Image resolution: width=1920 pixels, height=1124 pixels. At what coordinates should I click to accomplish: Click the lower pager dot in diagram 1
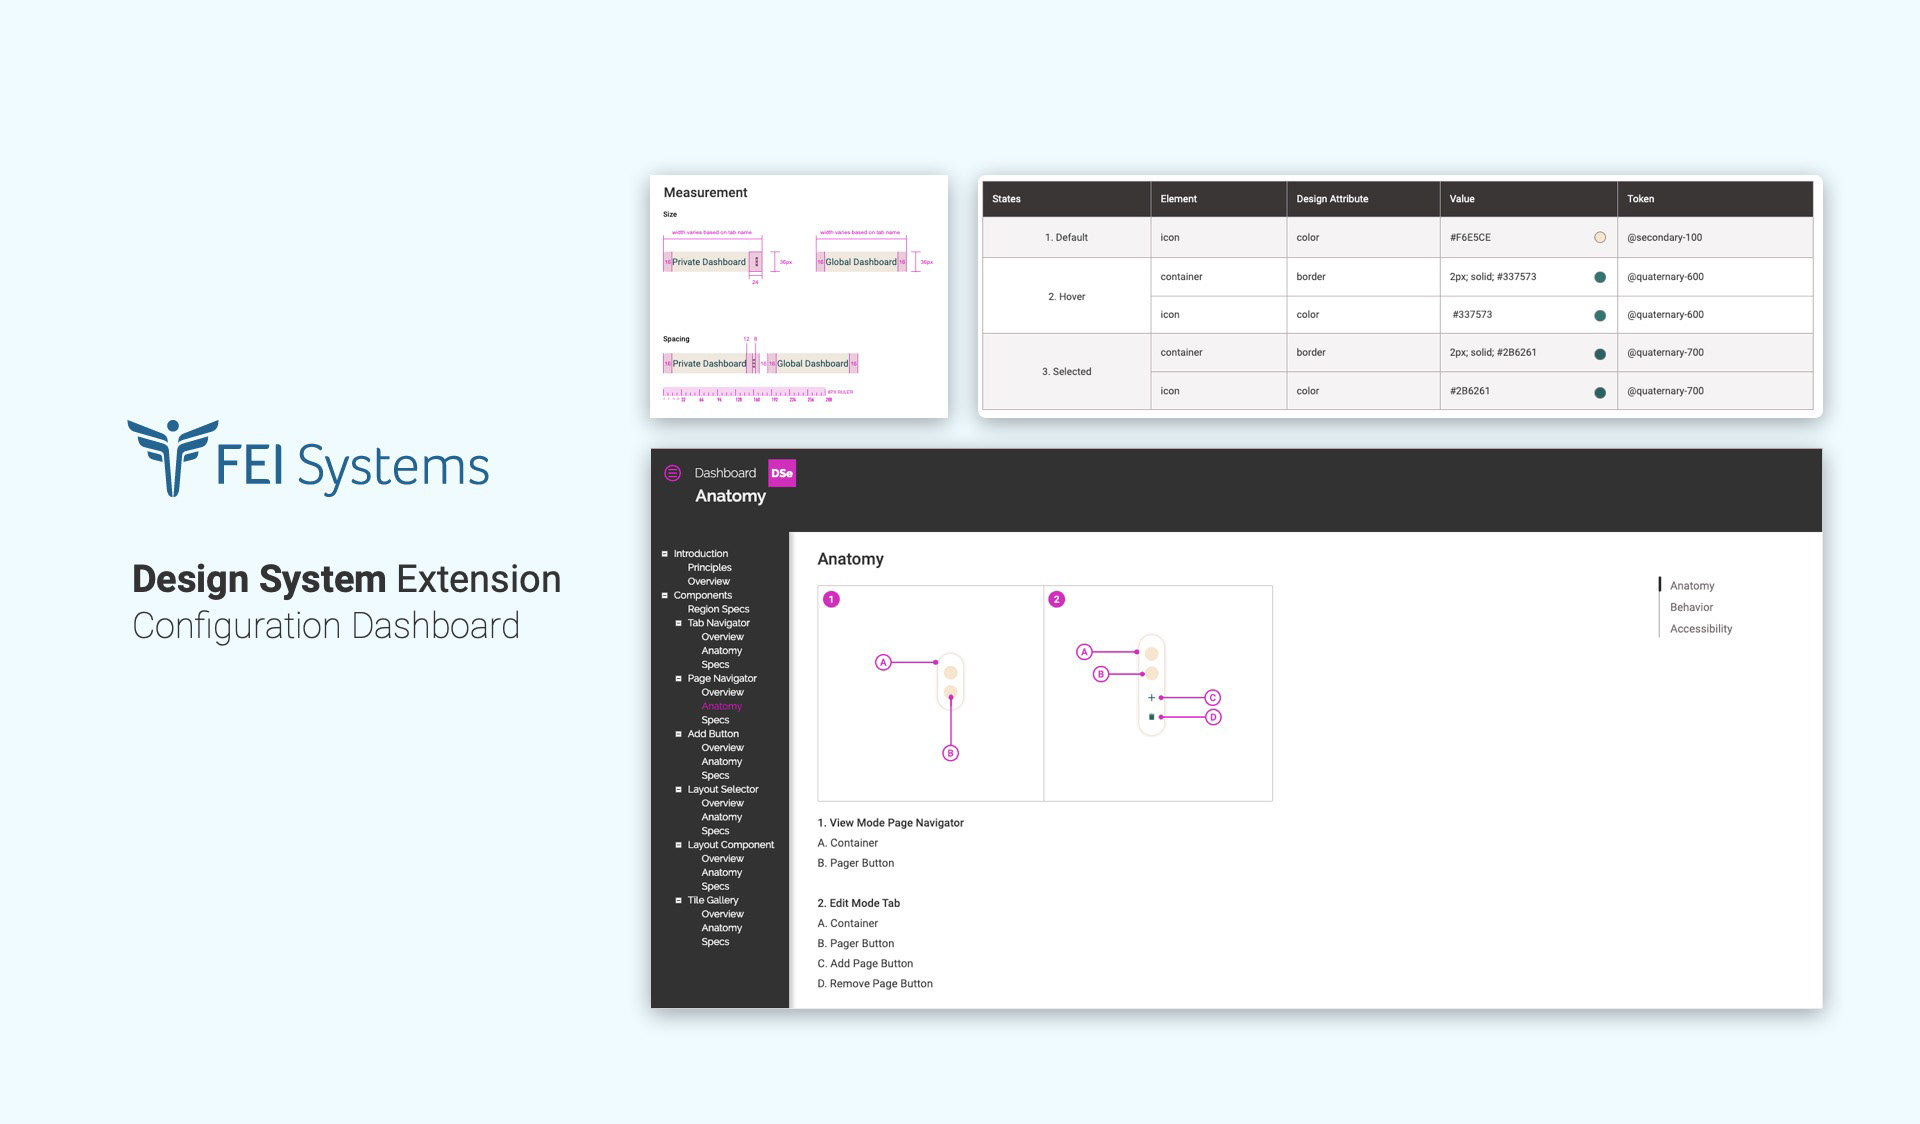tap(951, 692)
